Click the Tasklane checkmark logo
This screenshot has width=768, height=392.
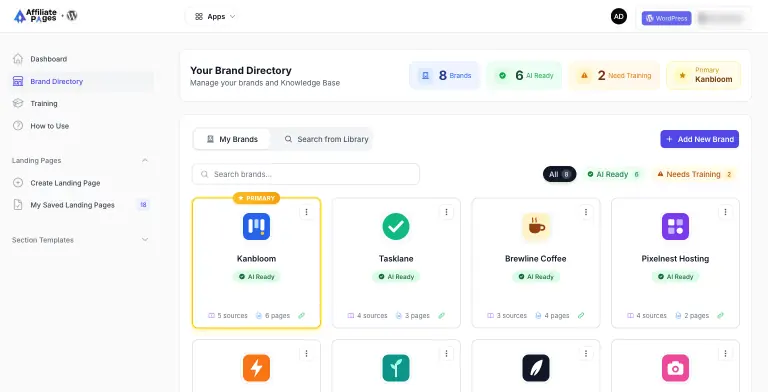[396, 226]
